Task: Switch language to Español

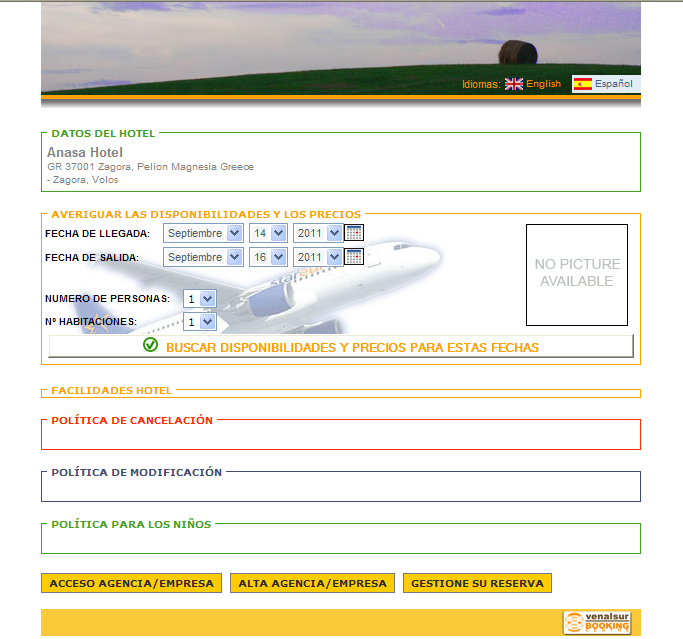Action: [x=613, y=85]
